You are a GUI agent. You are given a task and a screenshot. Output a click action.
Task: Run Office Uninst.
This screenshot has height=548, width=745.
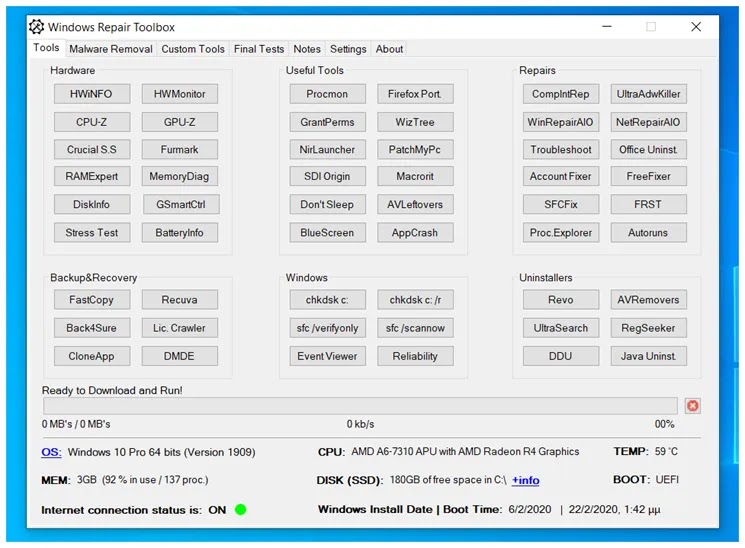click(x=649, y=150)
